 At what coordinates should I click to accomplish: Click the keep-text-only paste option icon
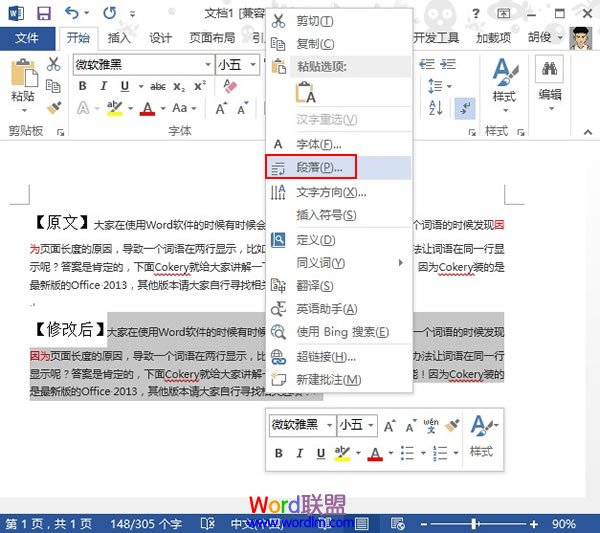(x=306, y=93)
